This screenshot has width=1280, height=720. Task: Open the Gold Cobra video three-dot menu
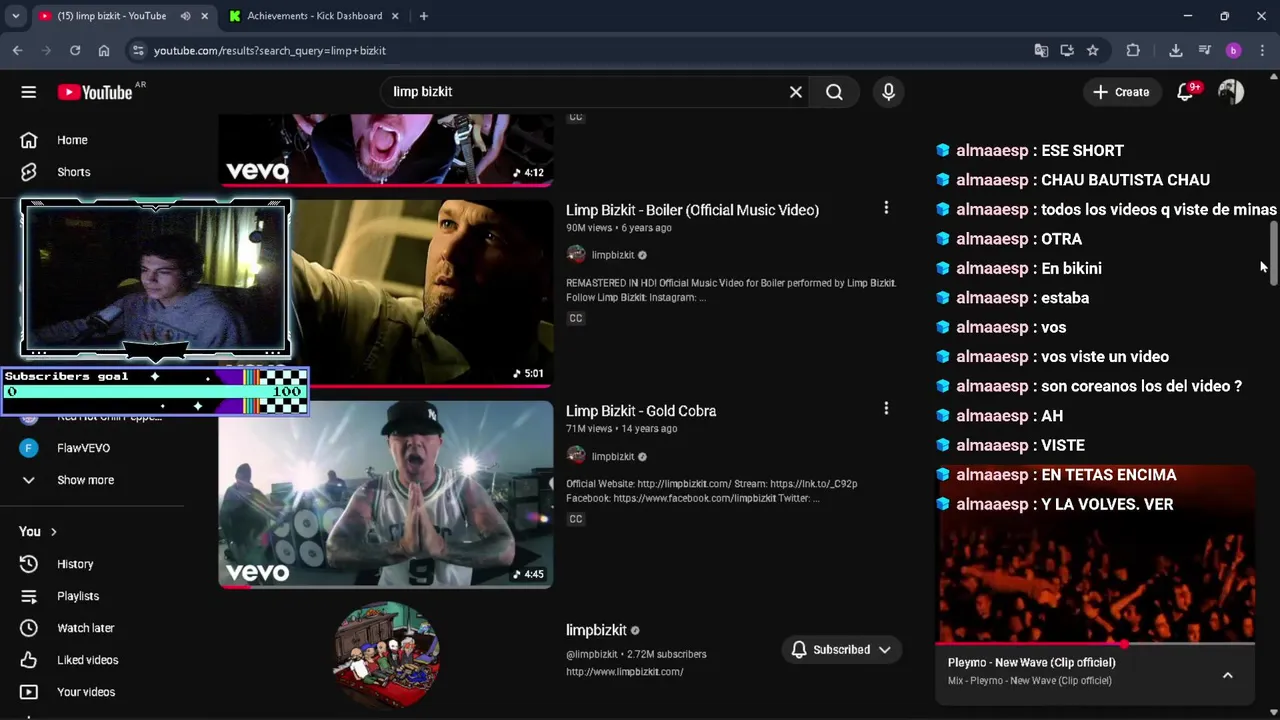click(x=886, y=408)
